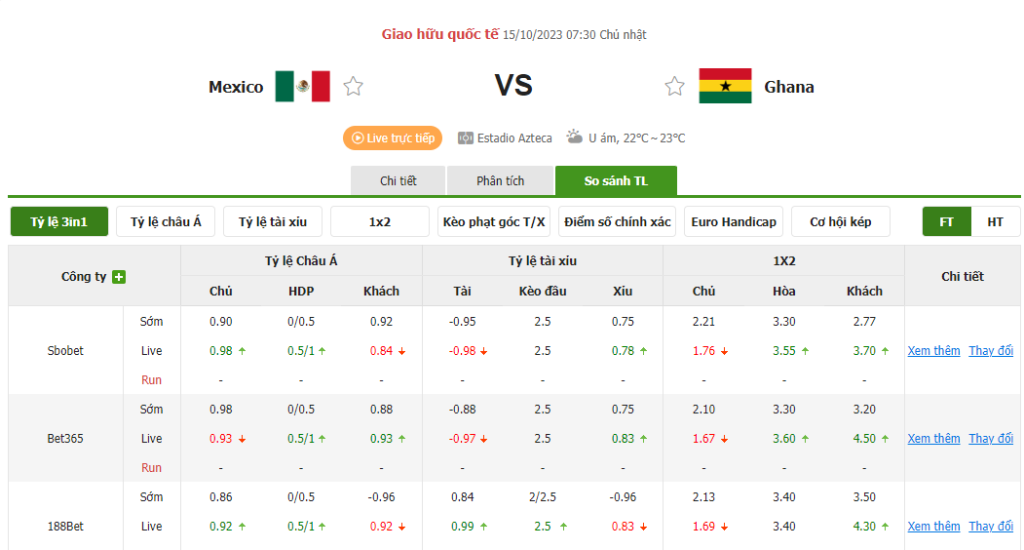Favorite Mexico with the star icon
This screenshot has height=550, width=1024.
pyautogui.click(x=353, y=86)
